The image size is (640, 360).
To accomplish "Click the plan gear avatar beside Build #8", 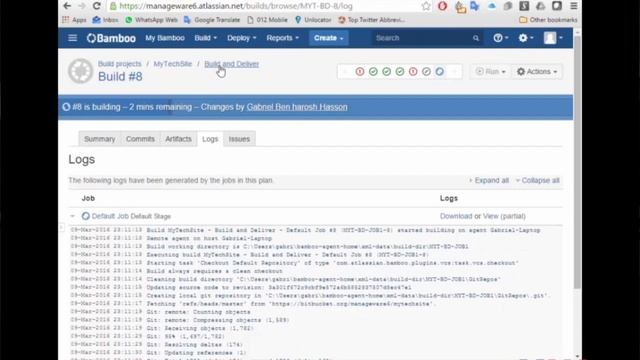I will click(80, 71).
